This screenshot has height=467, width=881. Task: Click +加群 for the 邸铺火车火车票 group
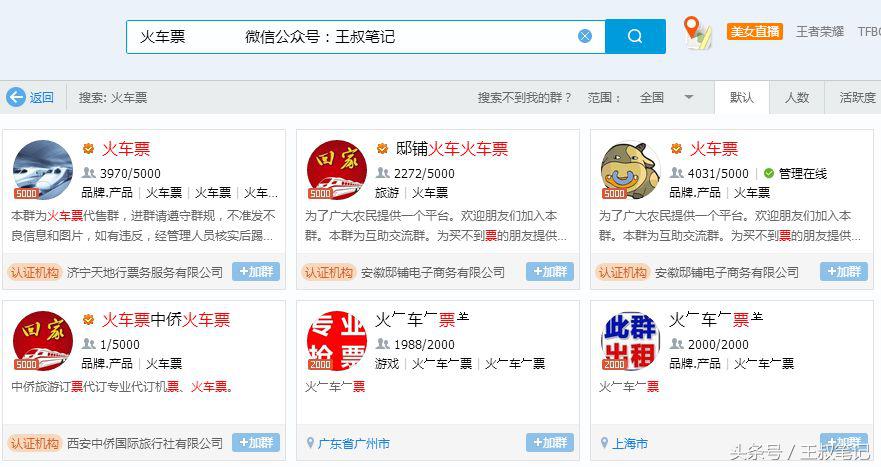(x=550, y=272)
